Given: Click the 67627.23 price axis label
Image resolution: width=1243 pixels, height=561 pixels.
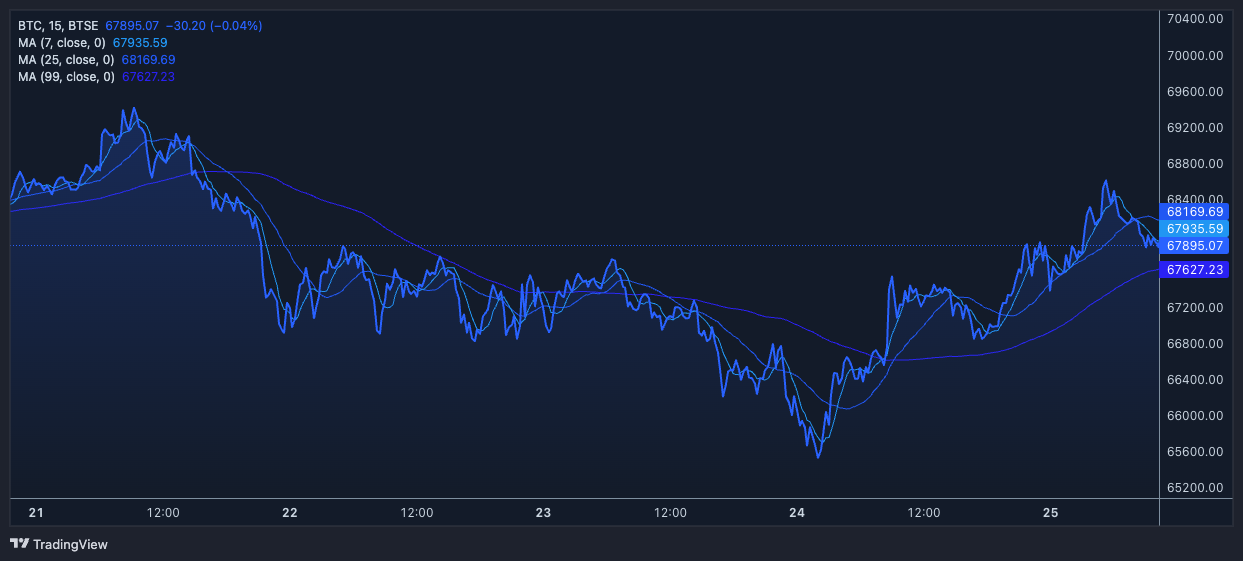Looking at the screenshot, I should point(1195,270).
